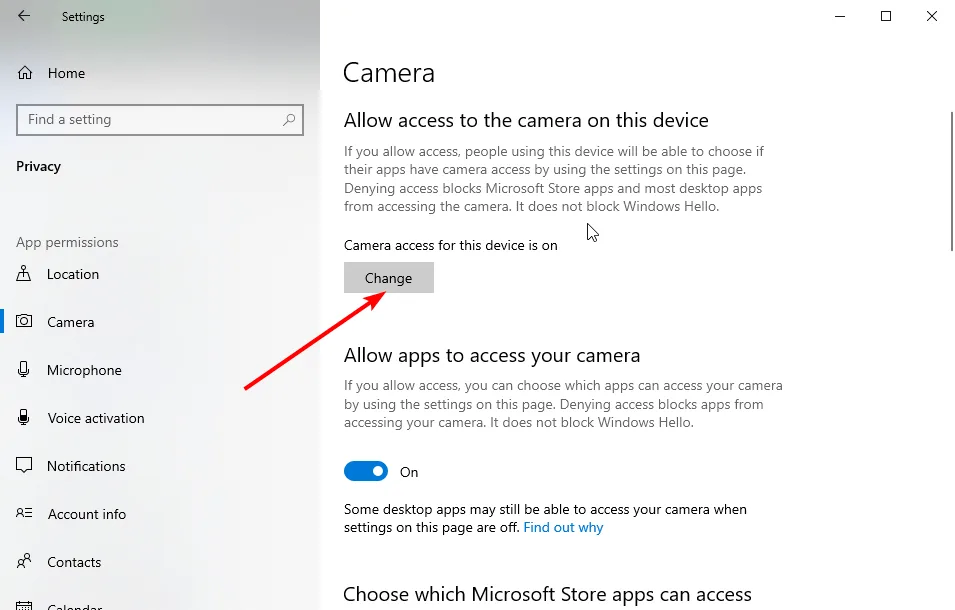This screenshot has height=610, width=955.
Task: Maximize the Settings window
Action: [885, 16]
